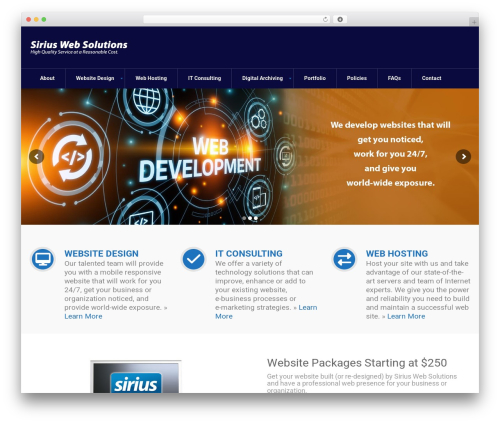Click the IT CONSULTING heading
Screen dimensions: 500x423
tap(249, 253)
